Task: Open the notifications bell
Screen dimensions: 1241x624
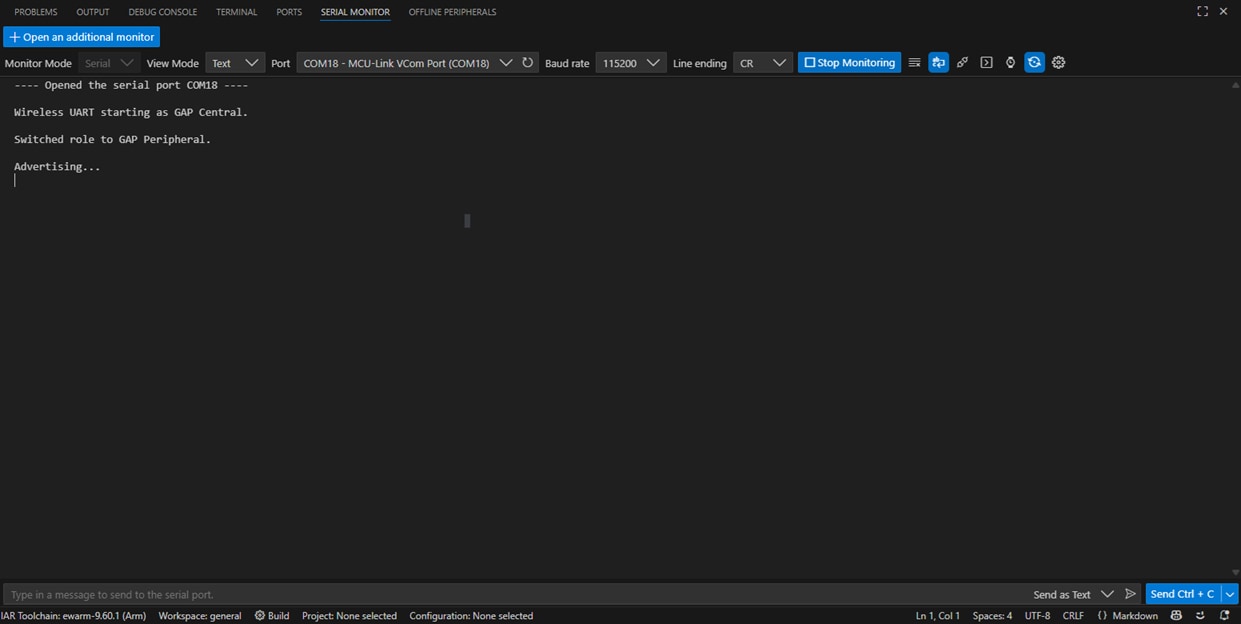Action: point(1227,615)
